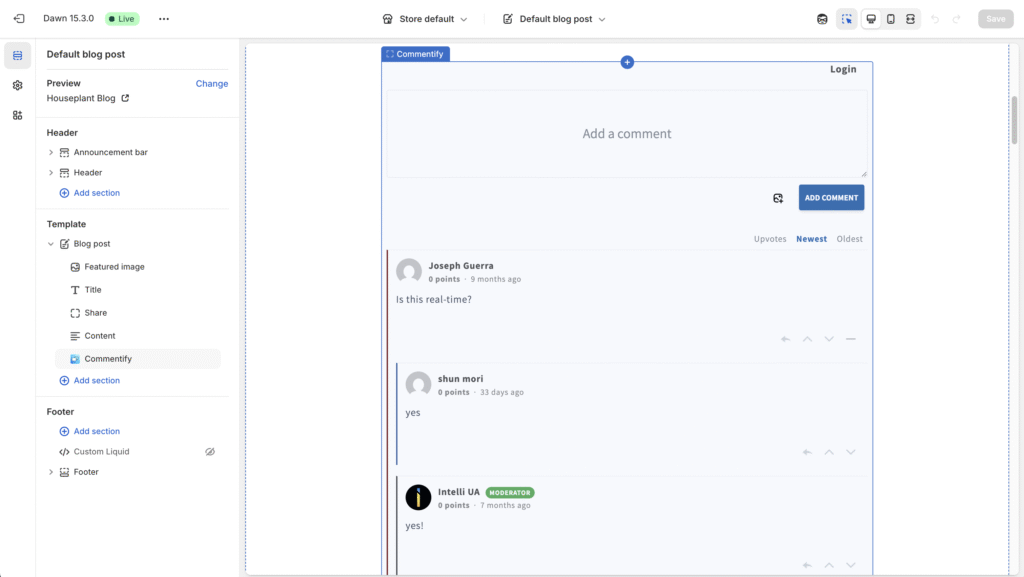The width and height of the screenshot is (1024, 577).
Task: Click the Joseph Guerra username
Action: (461, 266)
